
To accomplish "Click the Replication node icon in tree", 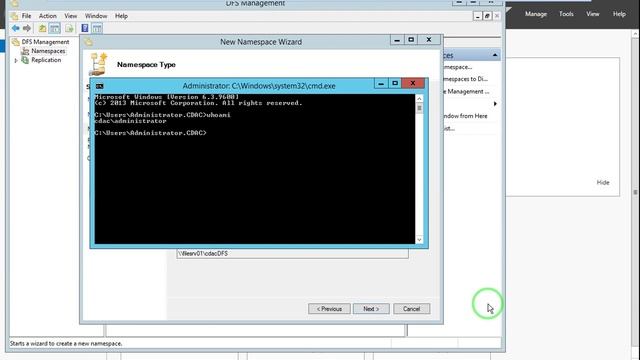I will click(x=25, y=60).
